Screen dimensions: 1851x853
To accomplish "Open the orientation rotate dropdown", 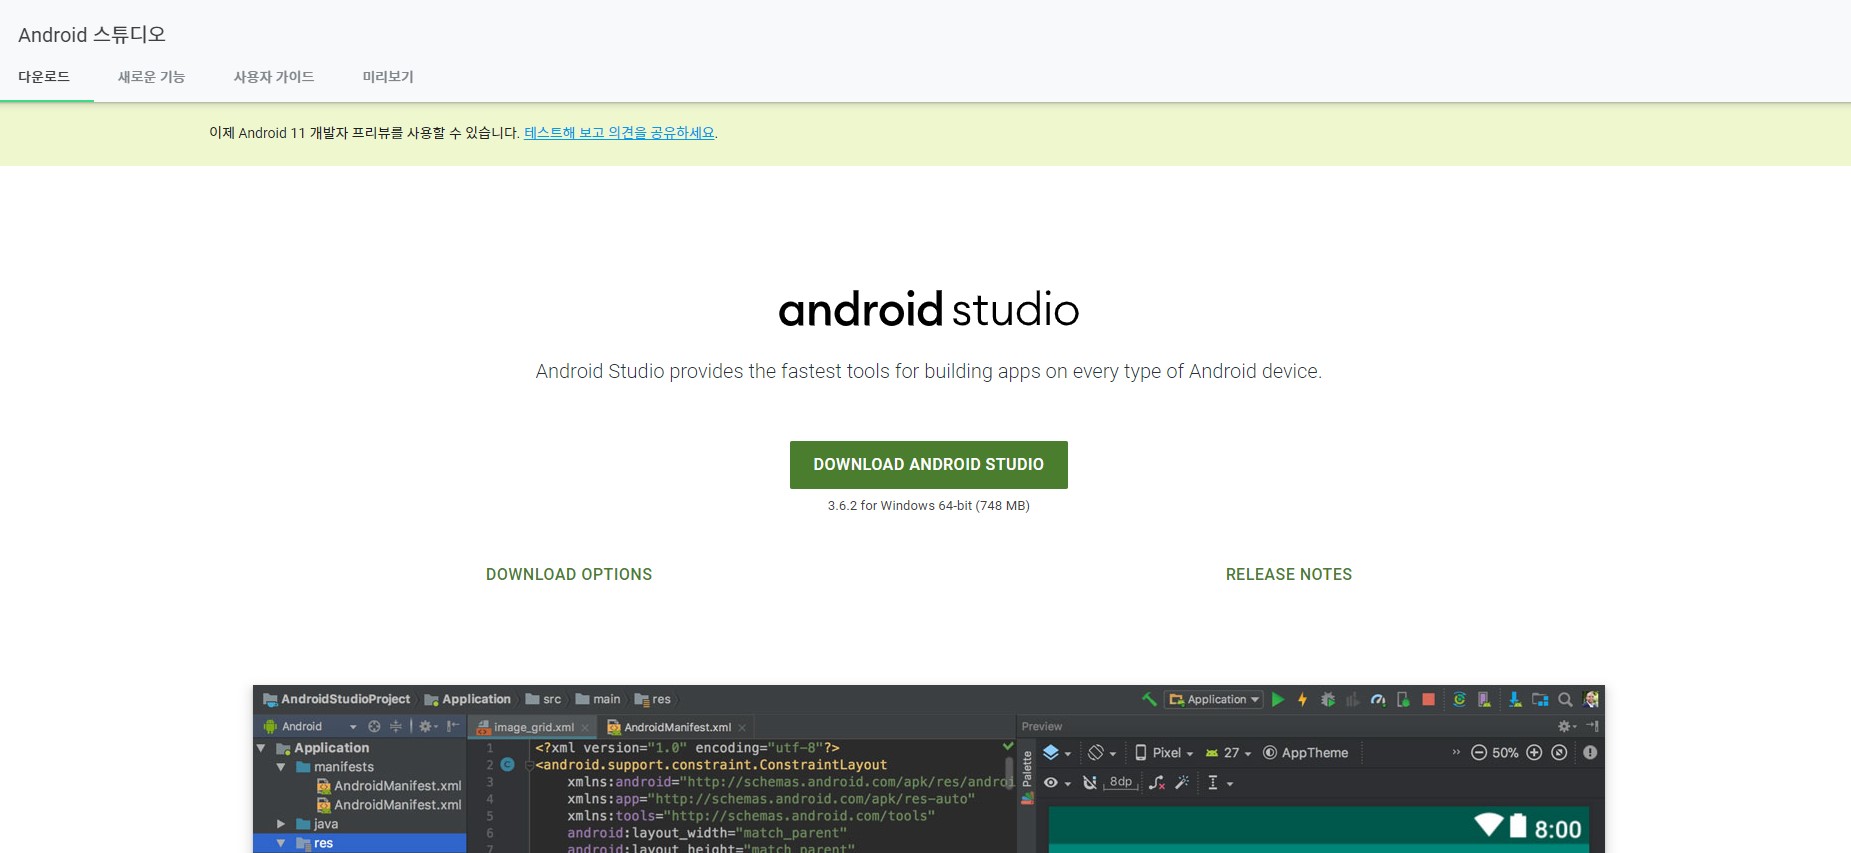I will 1102,753.
